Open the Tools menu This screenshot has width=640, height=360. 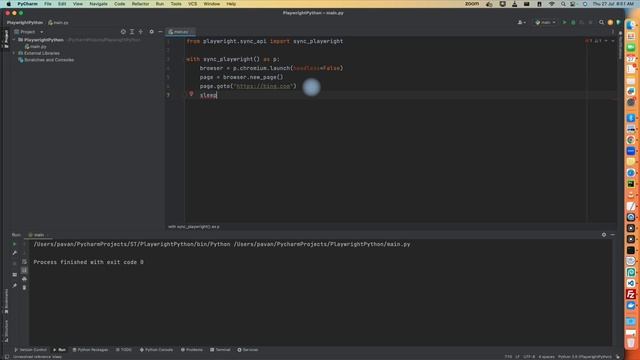(176, 4)
